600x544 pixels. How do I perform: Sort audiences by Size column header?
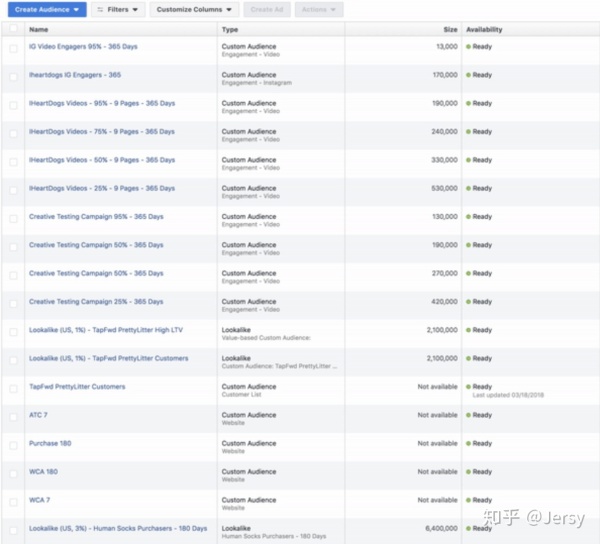tap(450, 30)
